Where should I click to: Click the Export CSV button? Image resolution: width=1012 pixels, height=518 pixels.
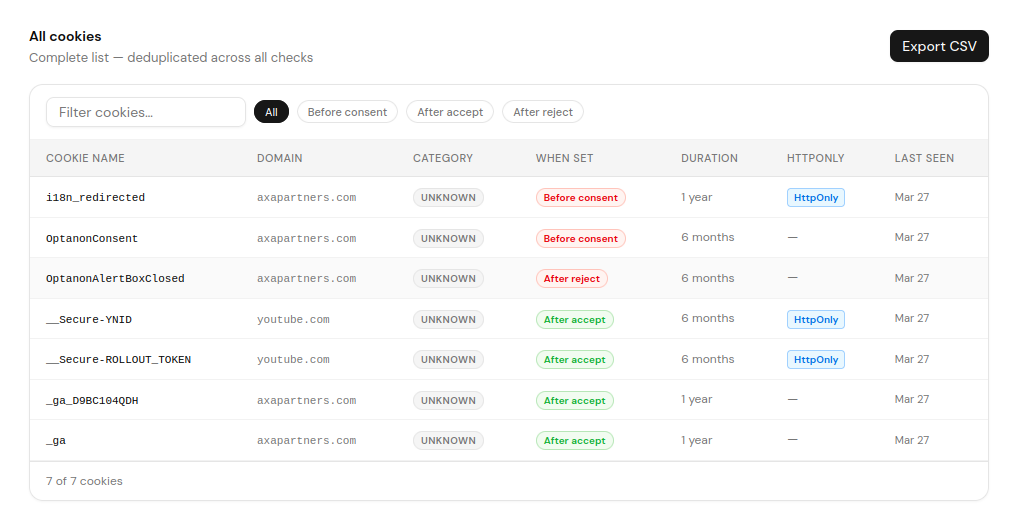coord(938,46)
